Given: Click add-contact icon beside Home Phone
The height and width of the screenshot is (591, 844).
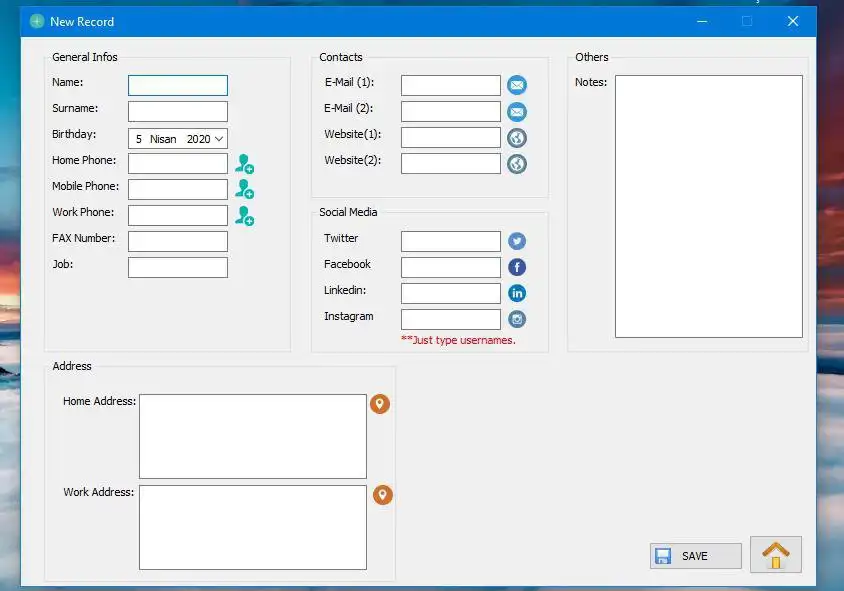Looking at the screenshot, I should (x=244, y=164).
